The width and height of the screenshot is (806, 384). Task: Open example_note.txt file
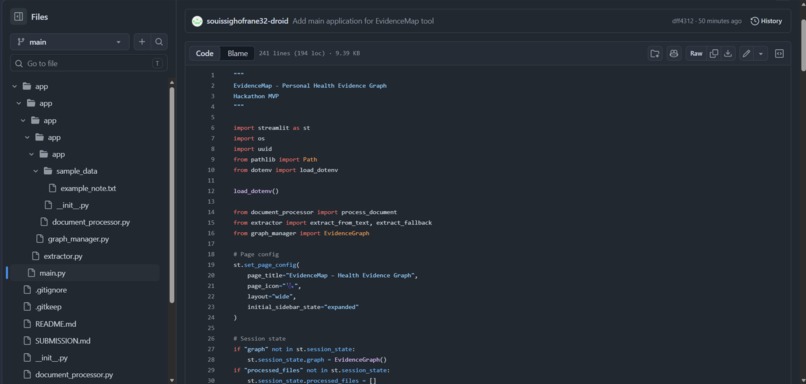point(88,188)
